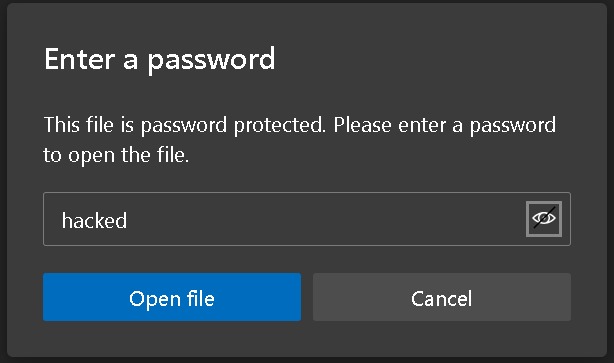
Task: Place the cursor after the text "hacked"
Action: pos(128,220)
